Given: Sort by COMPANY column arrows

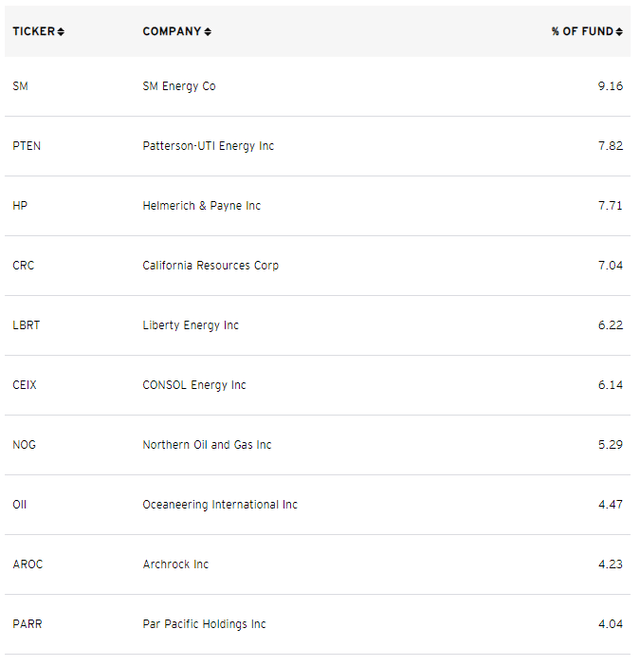Looking at the screenshot, I should click(208, 32).
